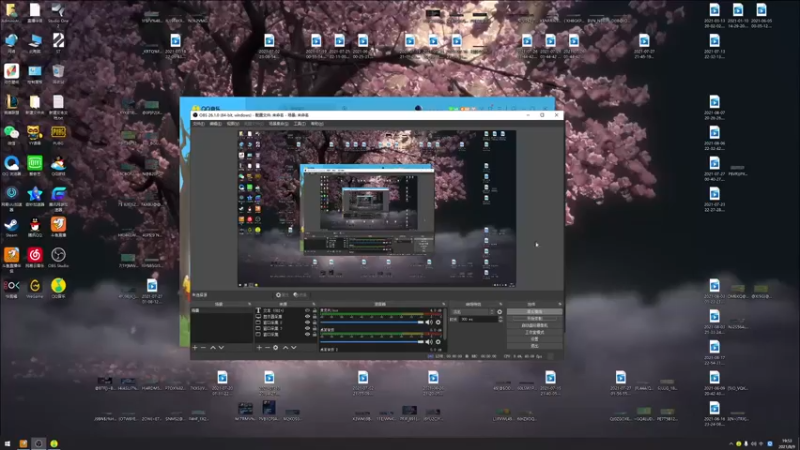
Task: Move selected source down in Sources panel
Action: coord(293,347)
